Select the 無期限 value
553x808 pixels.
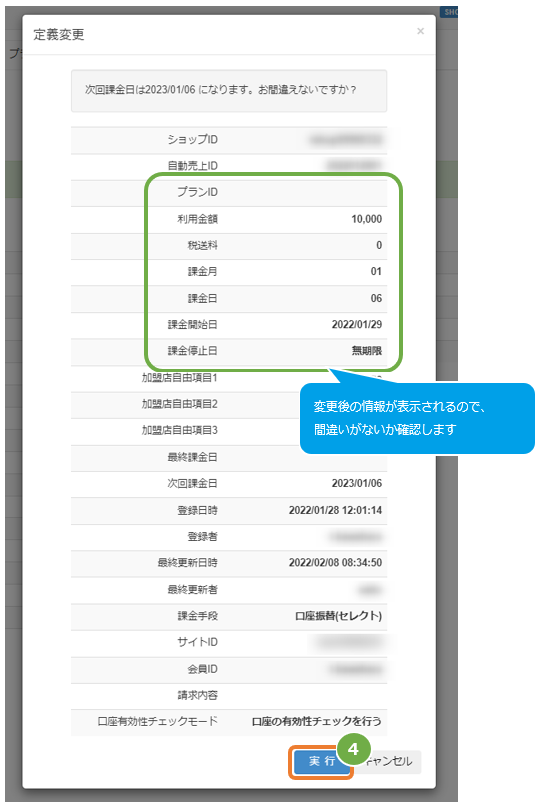click(367, 351)
